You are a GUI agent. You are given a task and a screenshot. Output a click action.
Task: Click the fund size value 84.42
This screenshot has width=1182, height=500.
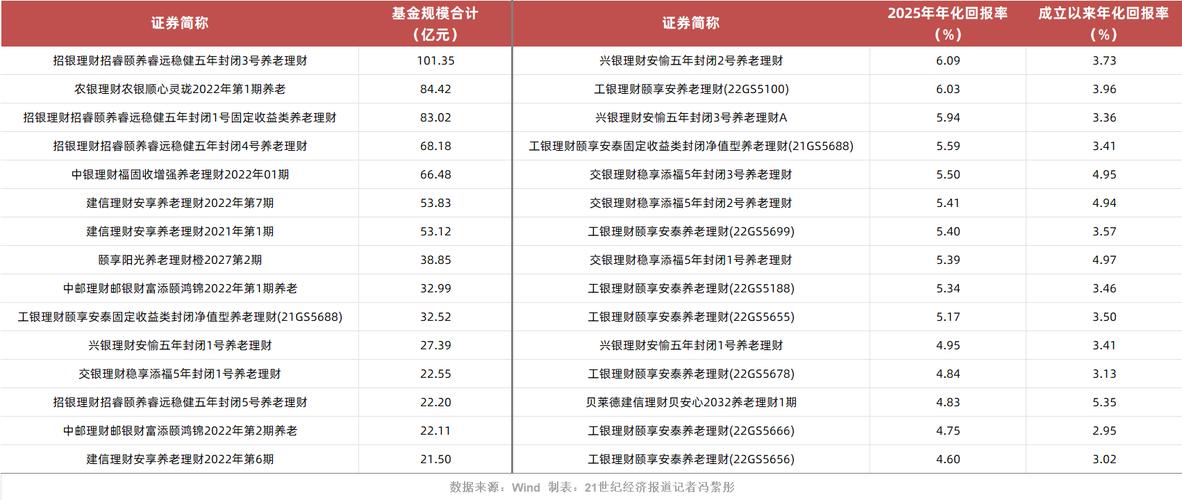[435, 89]
